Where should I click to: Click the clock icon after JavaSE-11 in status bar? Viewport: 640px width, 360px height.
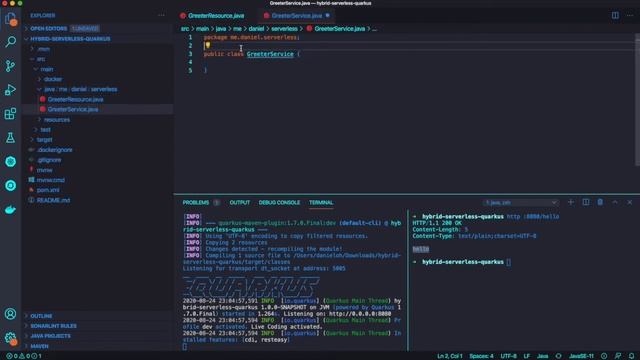pyautogui.click(x=604, y=356)
